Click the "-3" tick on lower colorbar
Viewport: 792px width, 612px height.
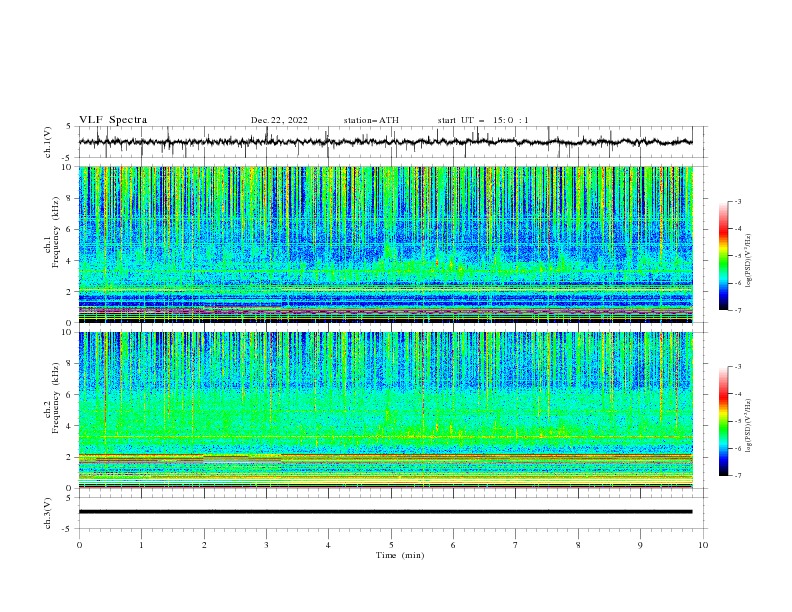point(737,367)
